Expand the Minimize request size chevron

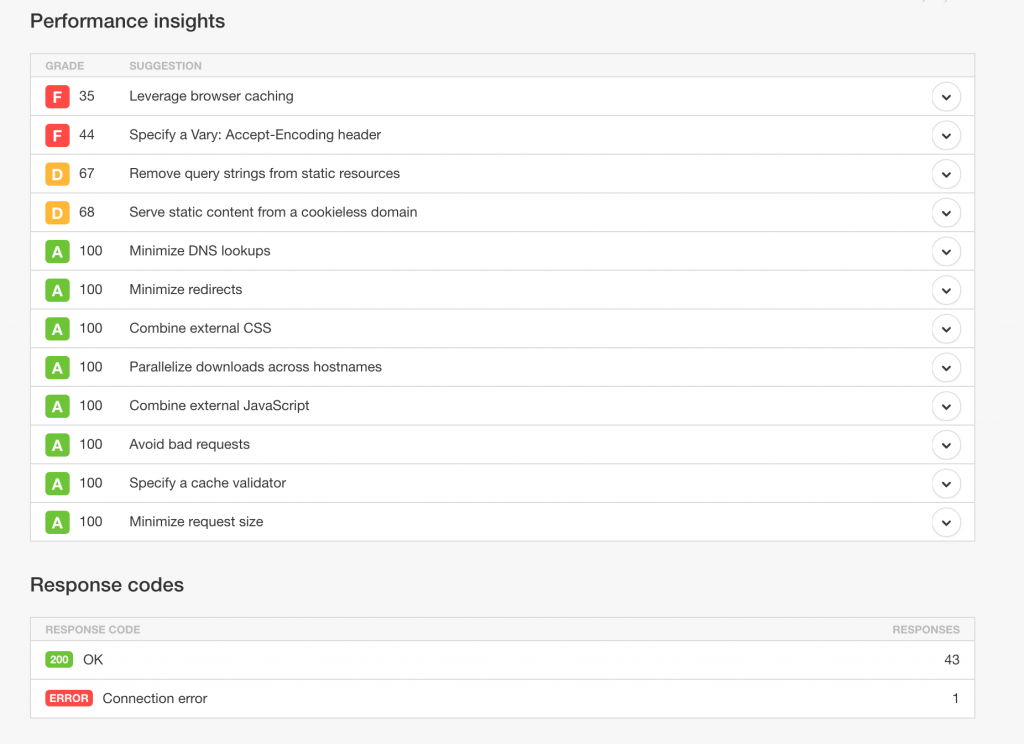(x=946, y=523)
